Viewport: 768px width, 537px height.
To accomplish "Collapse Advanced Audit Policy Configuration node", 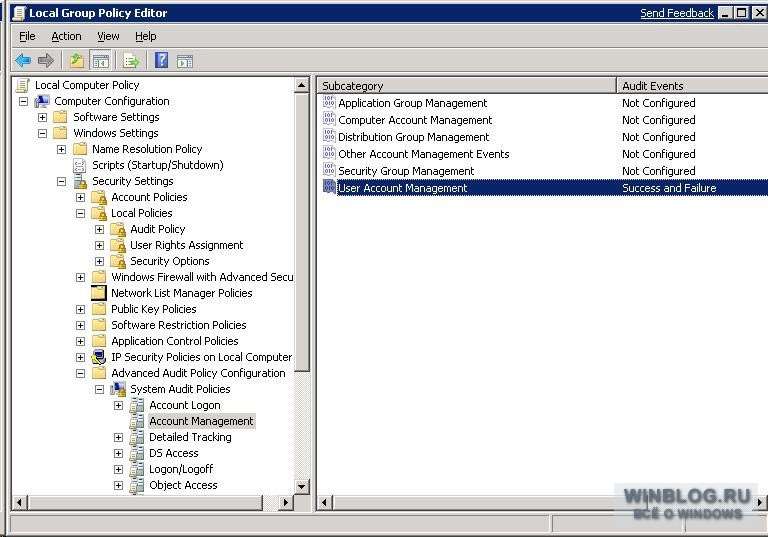I will click(80, 373).
